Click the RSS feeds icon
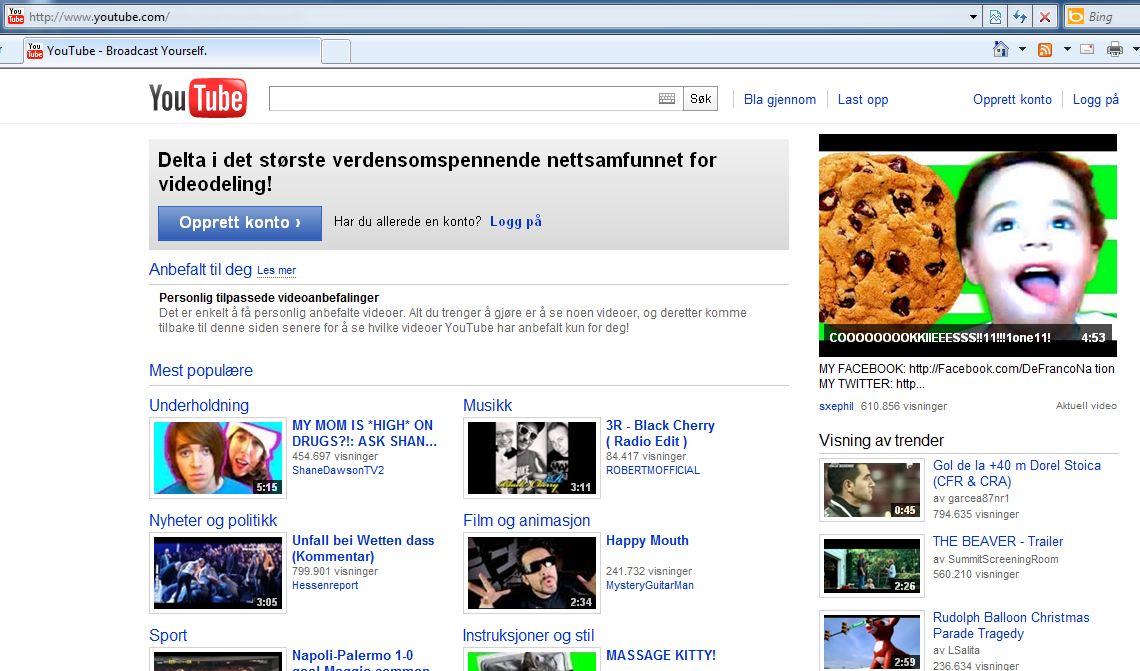The height and width of the screenshot is (671, 1140). [1045, 49]
